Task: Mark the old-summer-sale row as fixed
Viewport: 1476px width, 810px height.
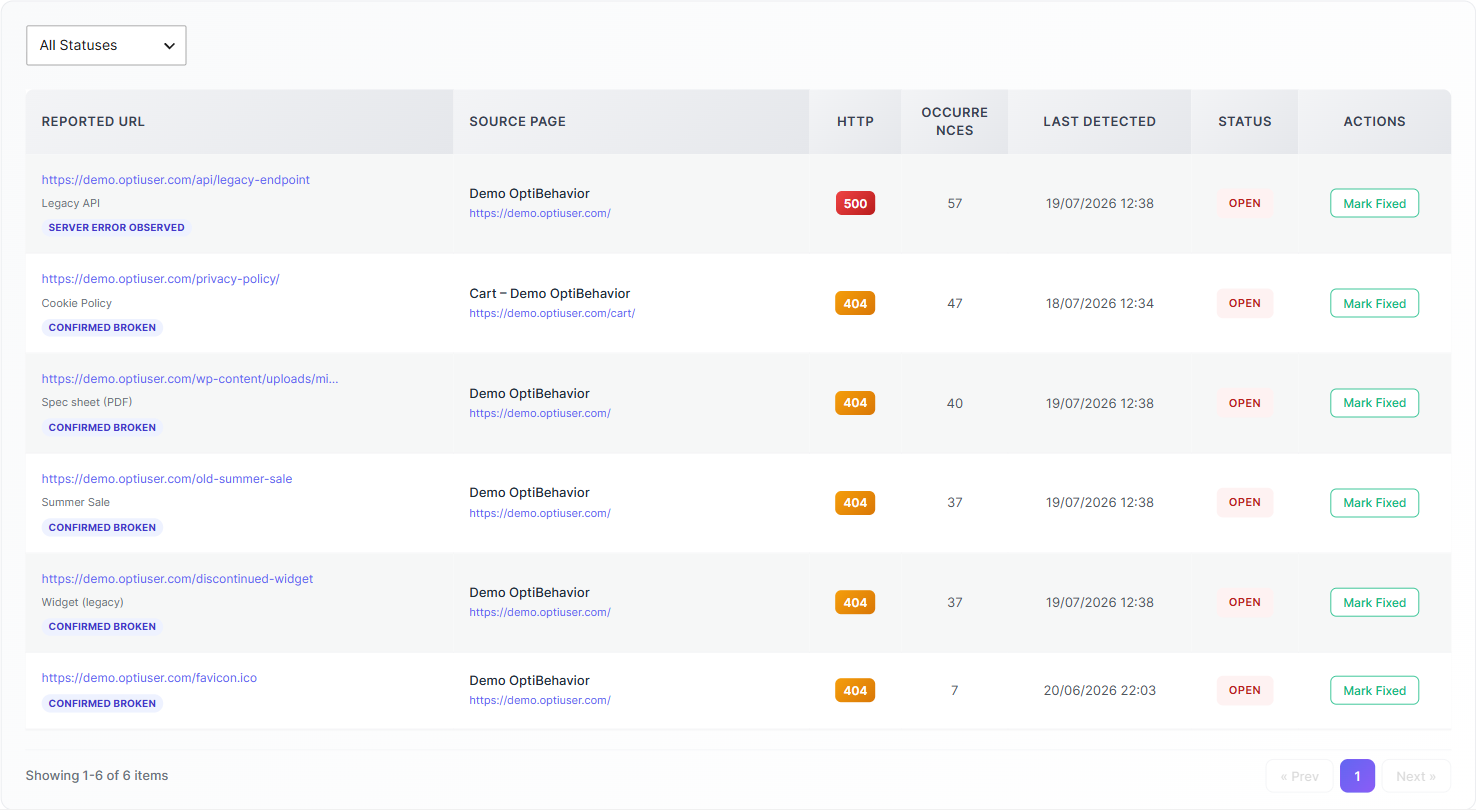Action: [x=1374, y=503]
